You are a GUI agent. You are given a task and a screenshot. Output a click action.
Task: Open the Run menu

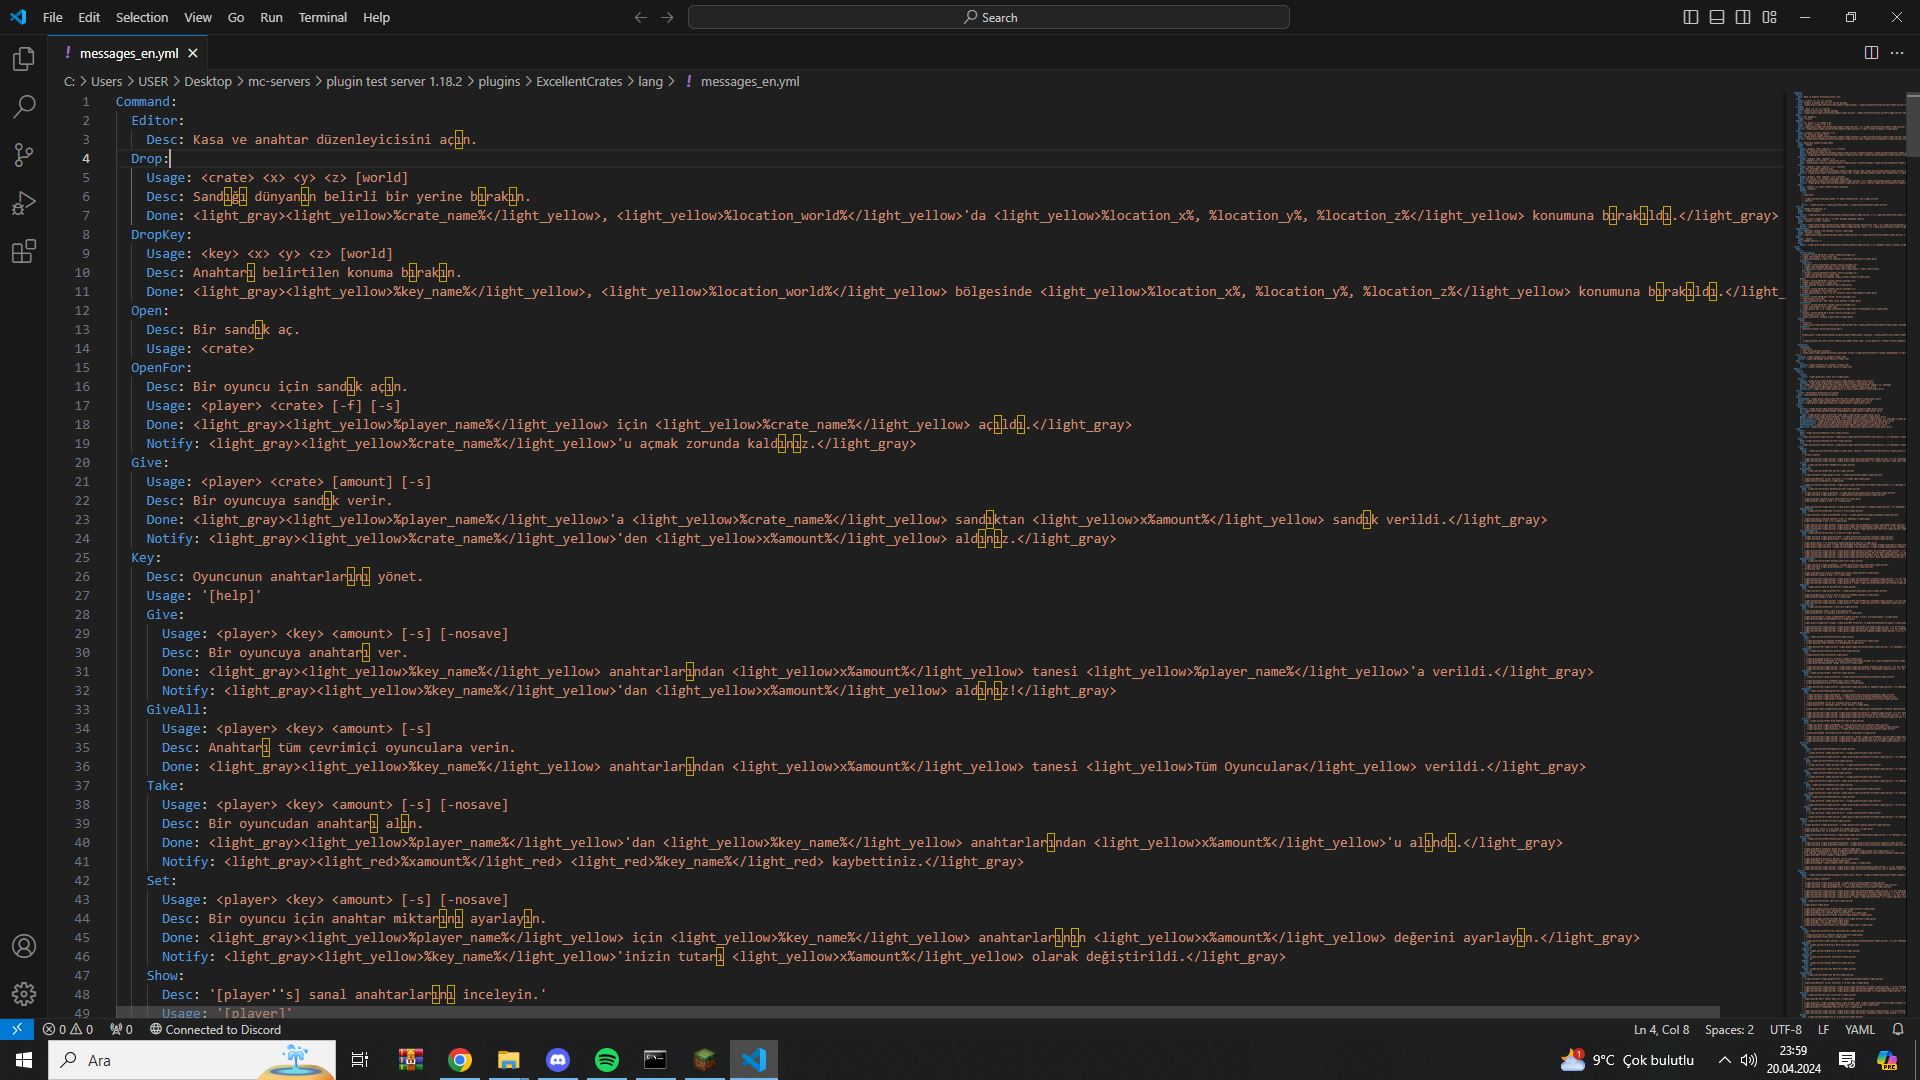point(271,17)
